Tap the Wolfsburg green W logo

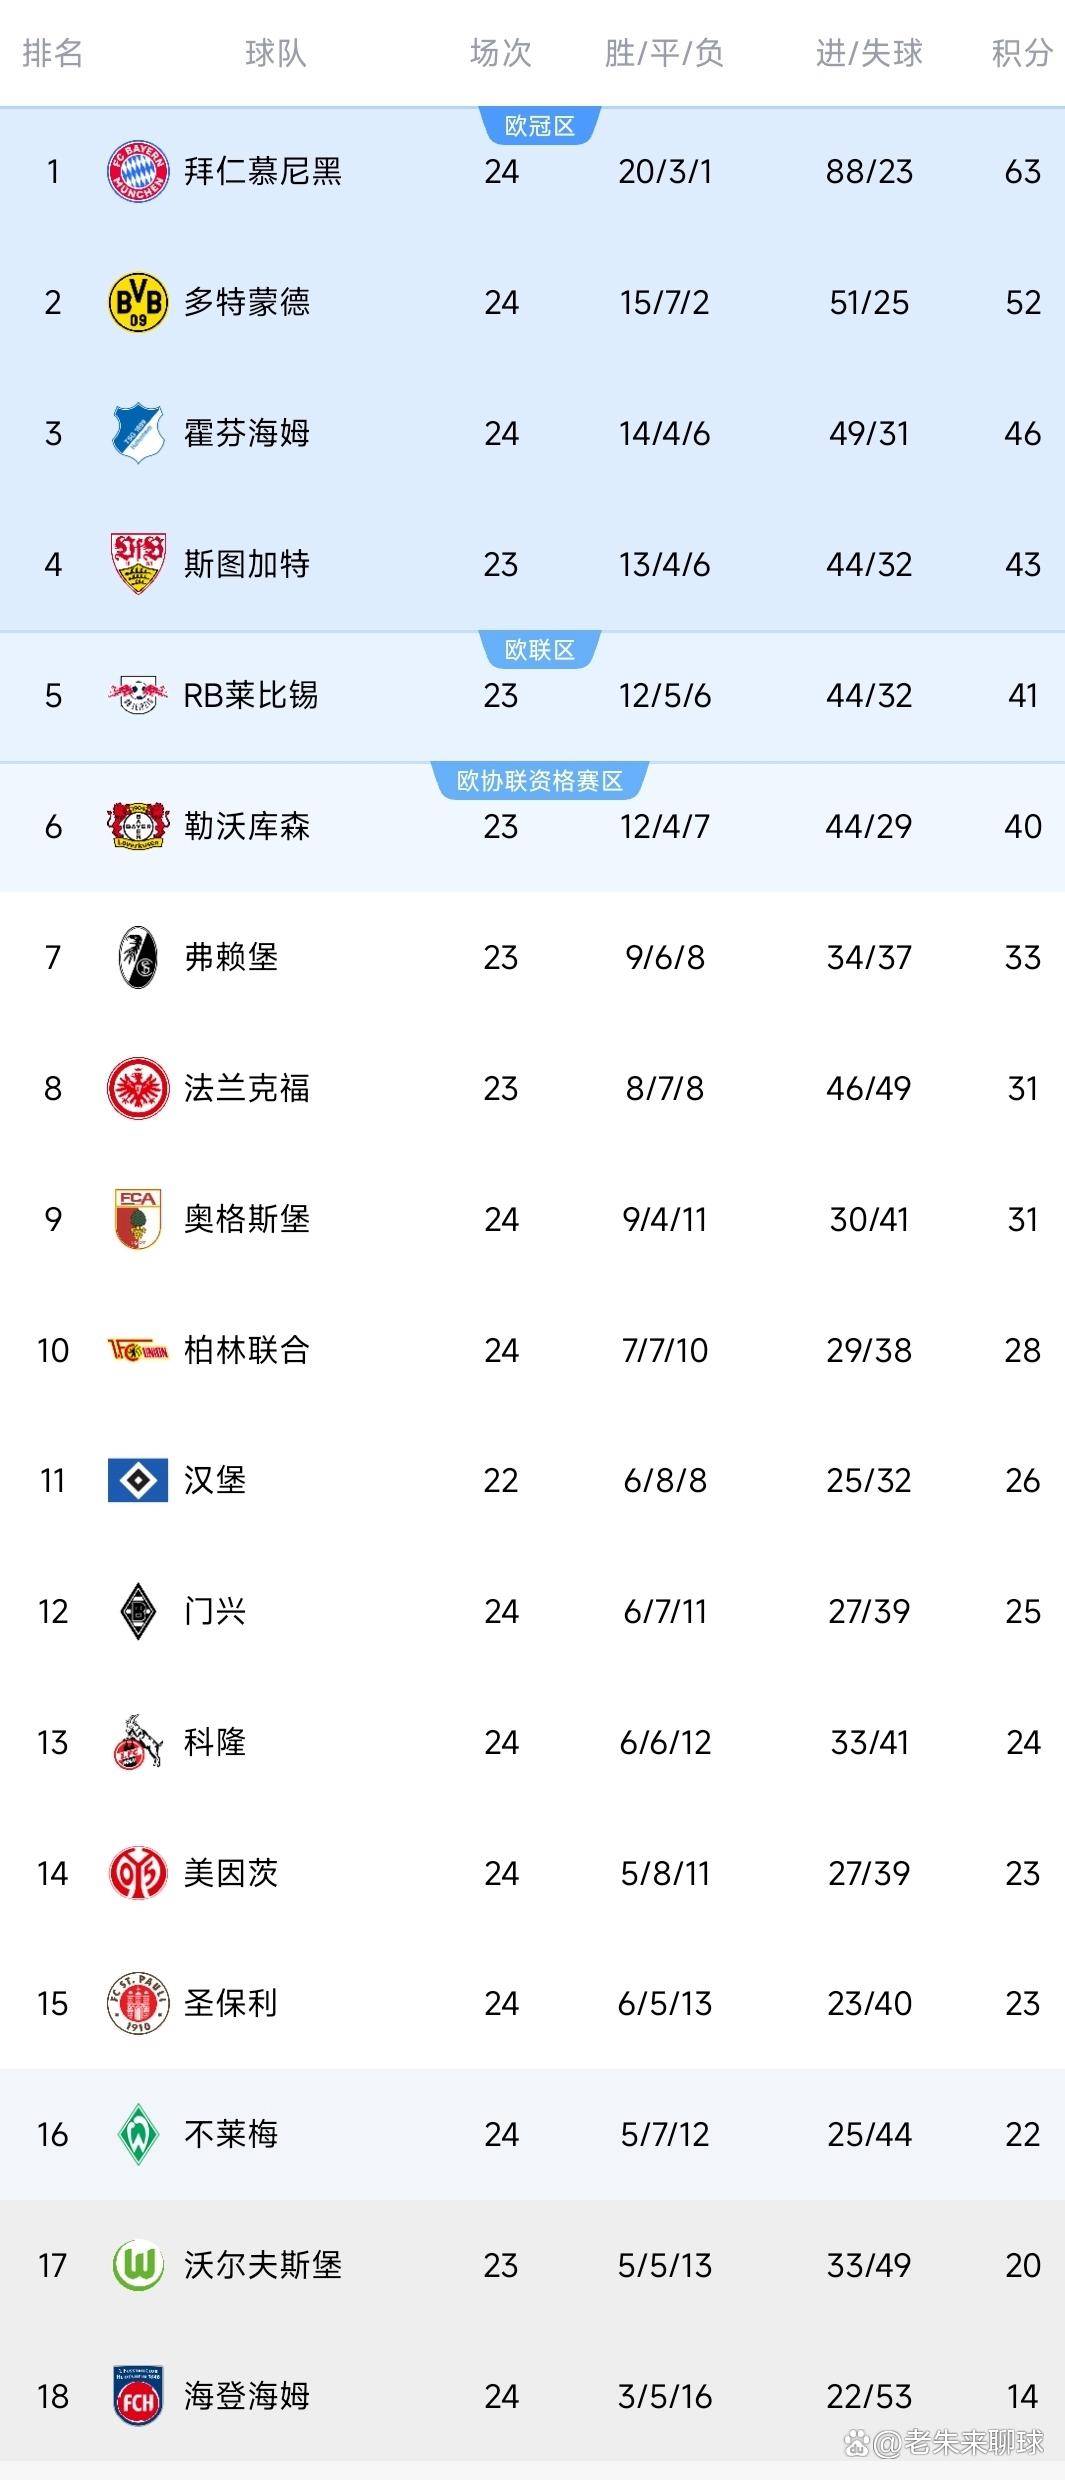click(x=137, y=2265)
